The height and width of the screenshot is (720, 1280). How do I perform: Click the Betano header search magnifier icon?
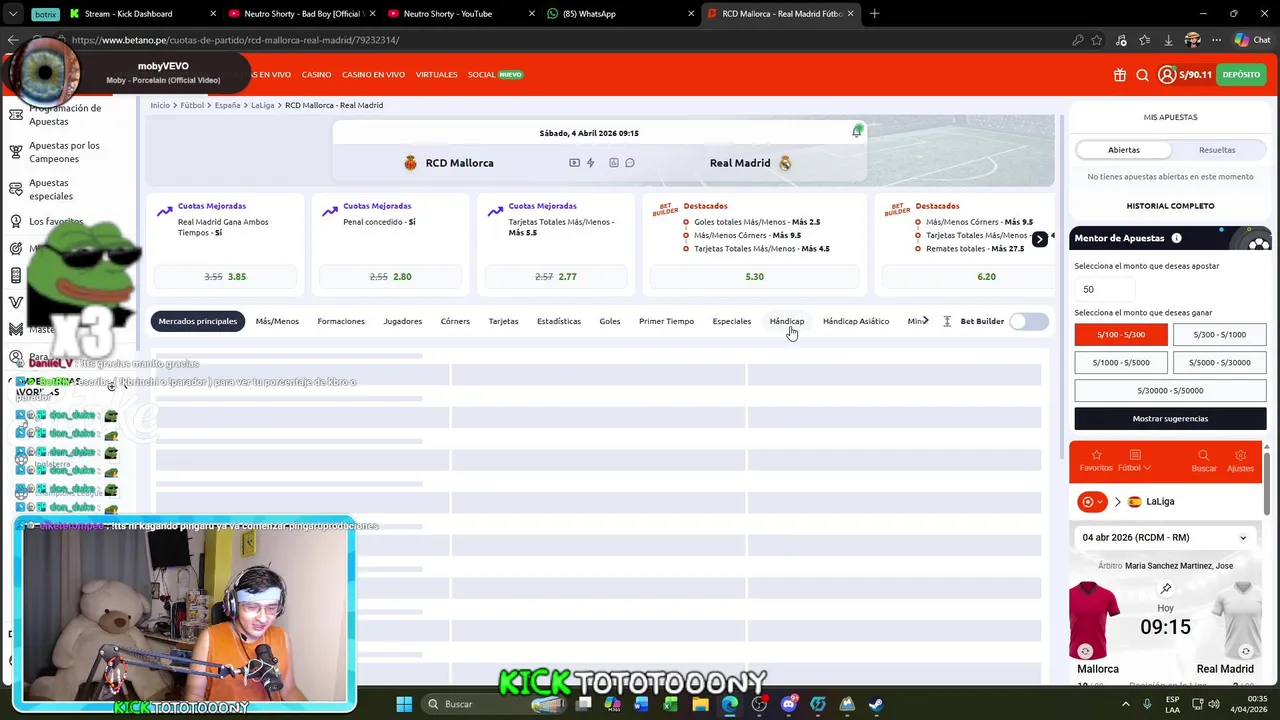[1142, 75]
